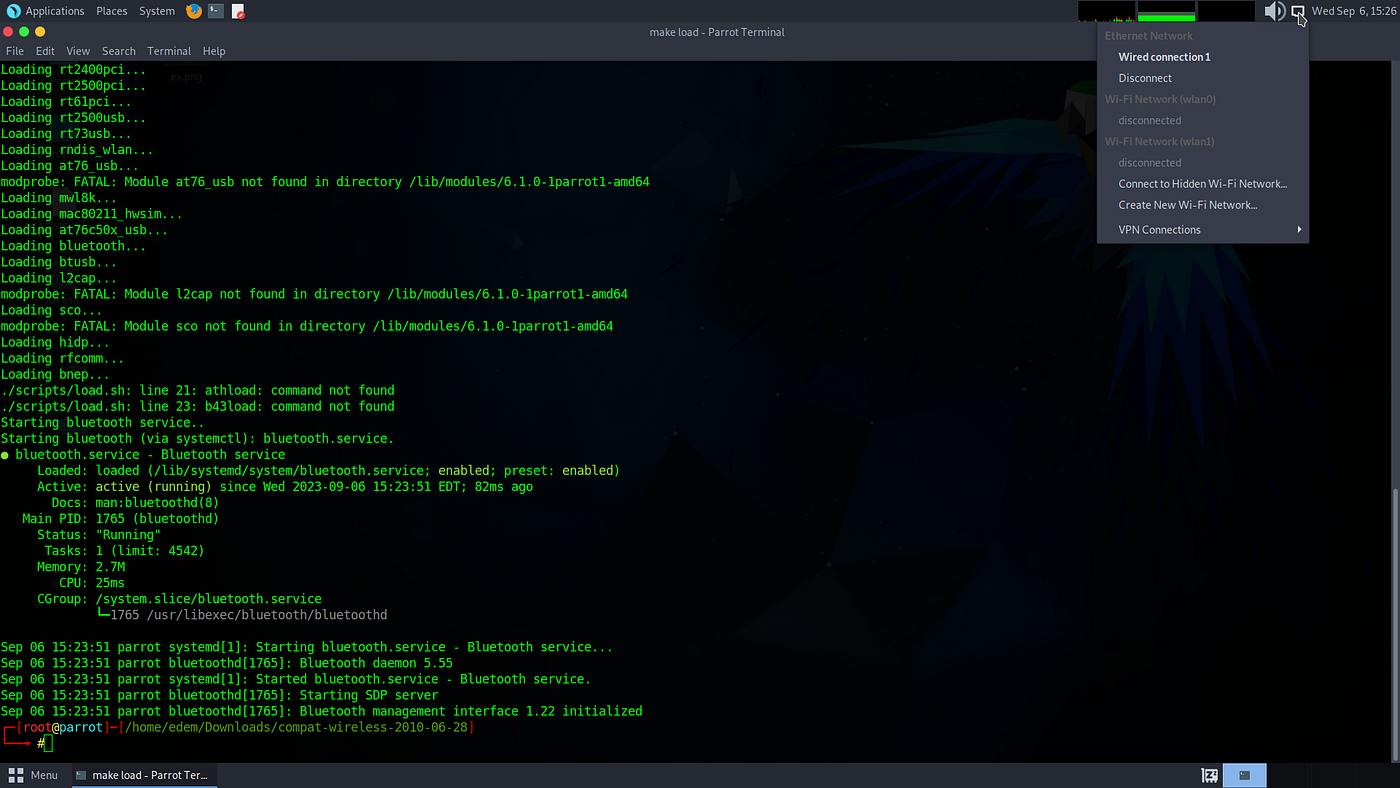Viewport: 1400px width, 788px height.
Task: Choose Connect to Hidden Wi-Fi Network
Action: coord(1202,184)
